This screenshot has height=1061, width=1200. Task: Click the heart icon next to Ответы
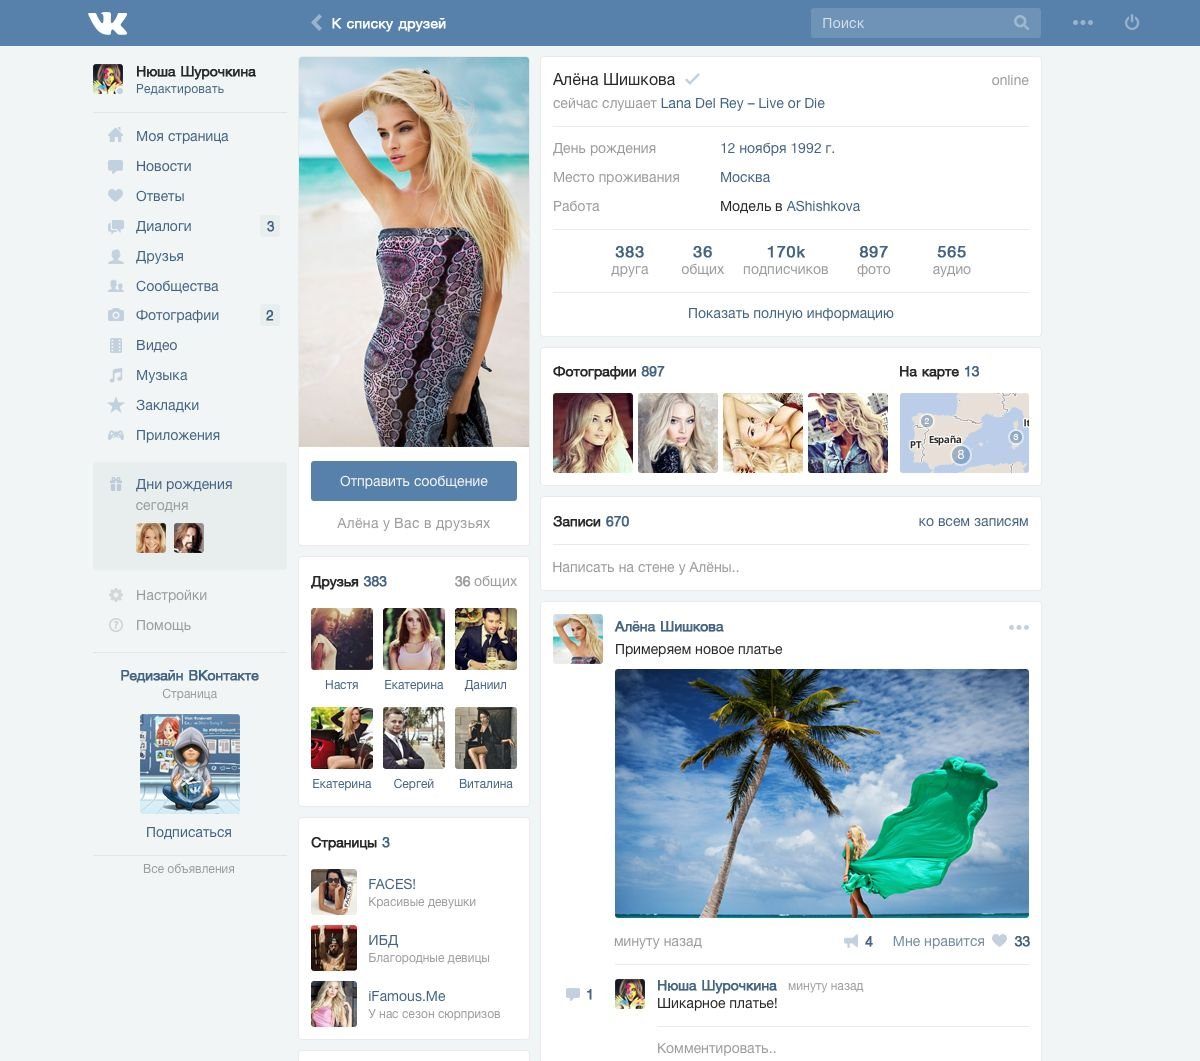click(x=116, y=196)
